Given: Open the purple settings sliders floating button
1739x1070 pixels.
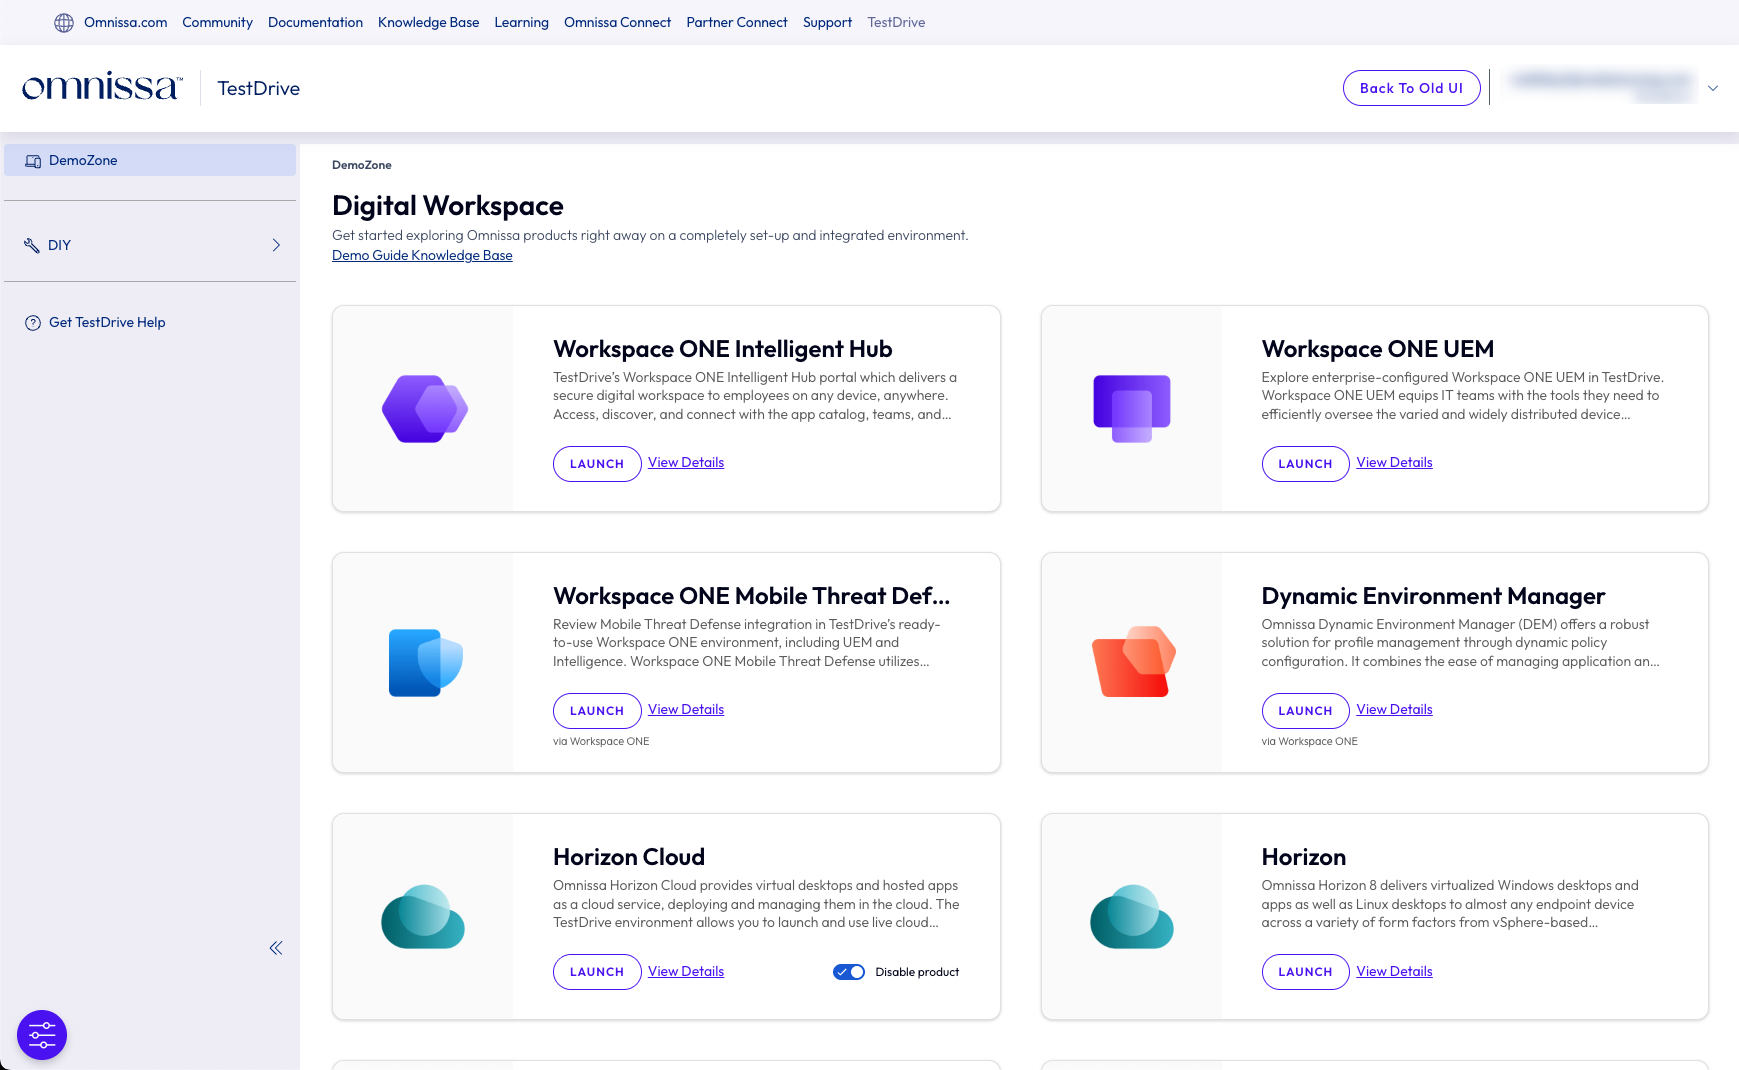Looking at the screenshot, I should [42, 1035].
